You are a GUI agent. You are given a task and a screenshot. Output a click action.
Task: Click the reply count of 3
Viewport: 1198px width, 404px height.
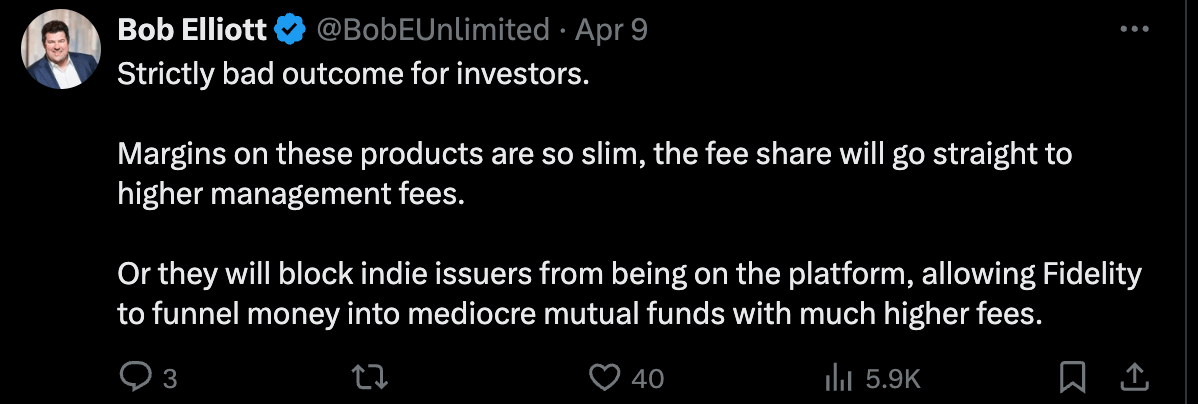pyautogui.click(x=169, y=378)
